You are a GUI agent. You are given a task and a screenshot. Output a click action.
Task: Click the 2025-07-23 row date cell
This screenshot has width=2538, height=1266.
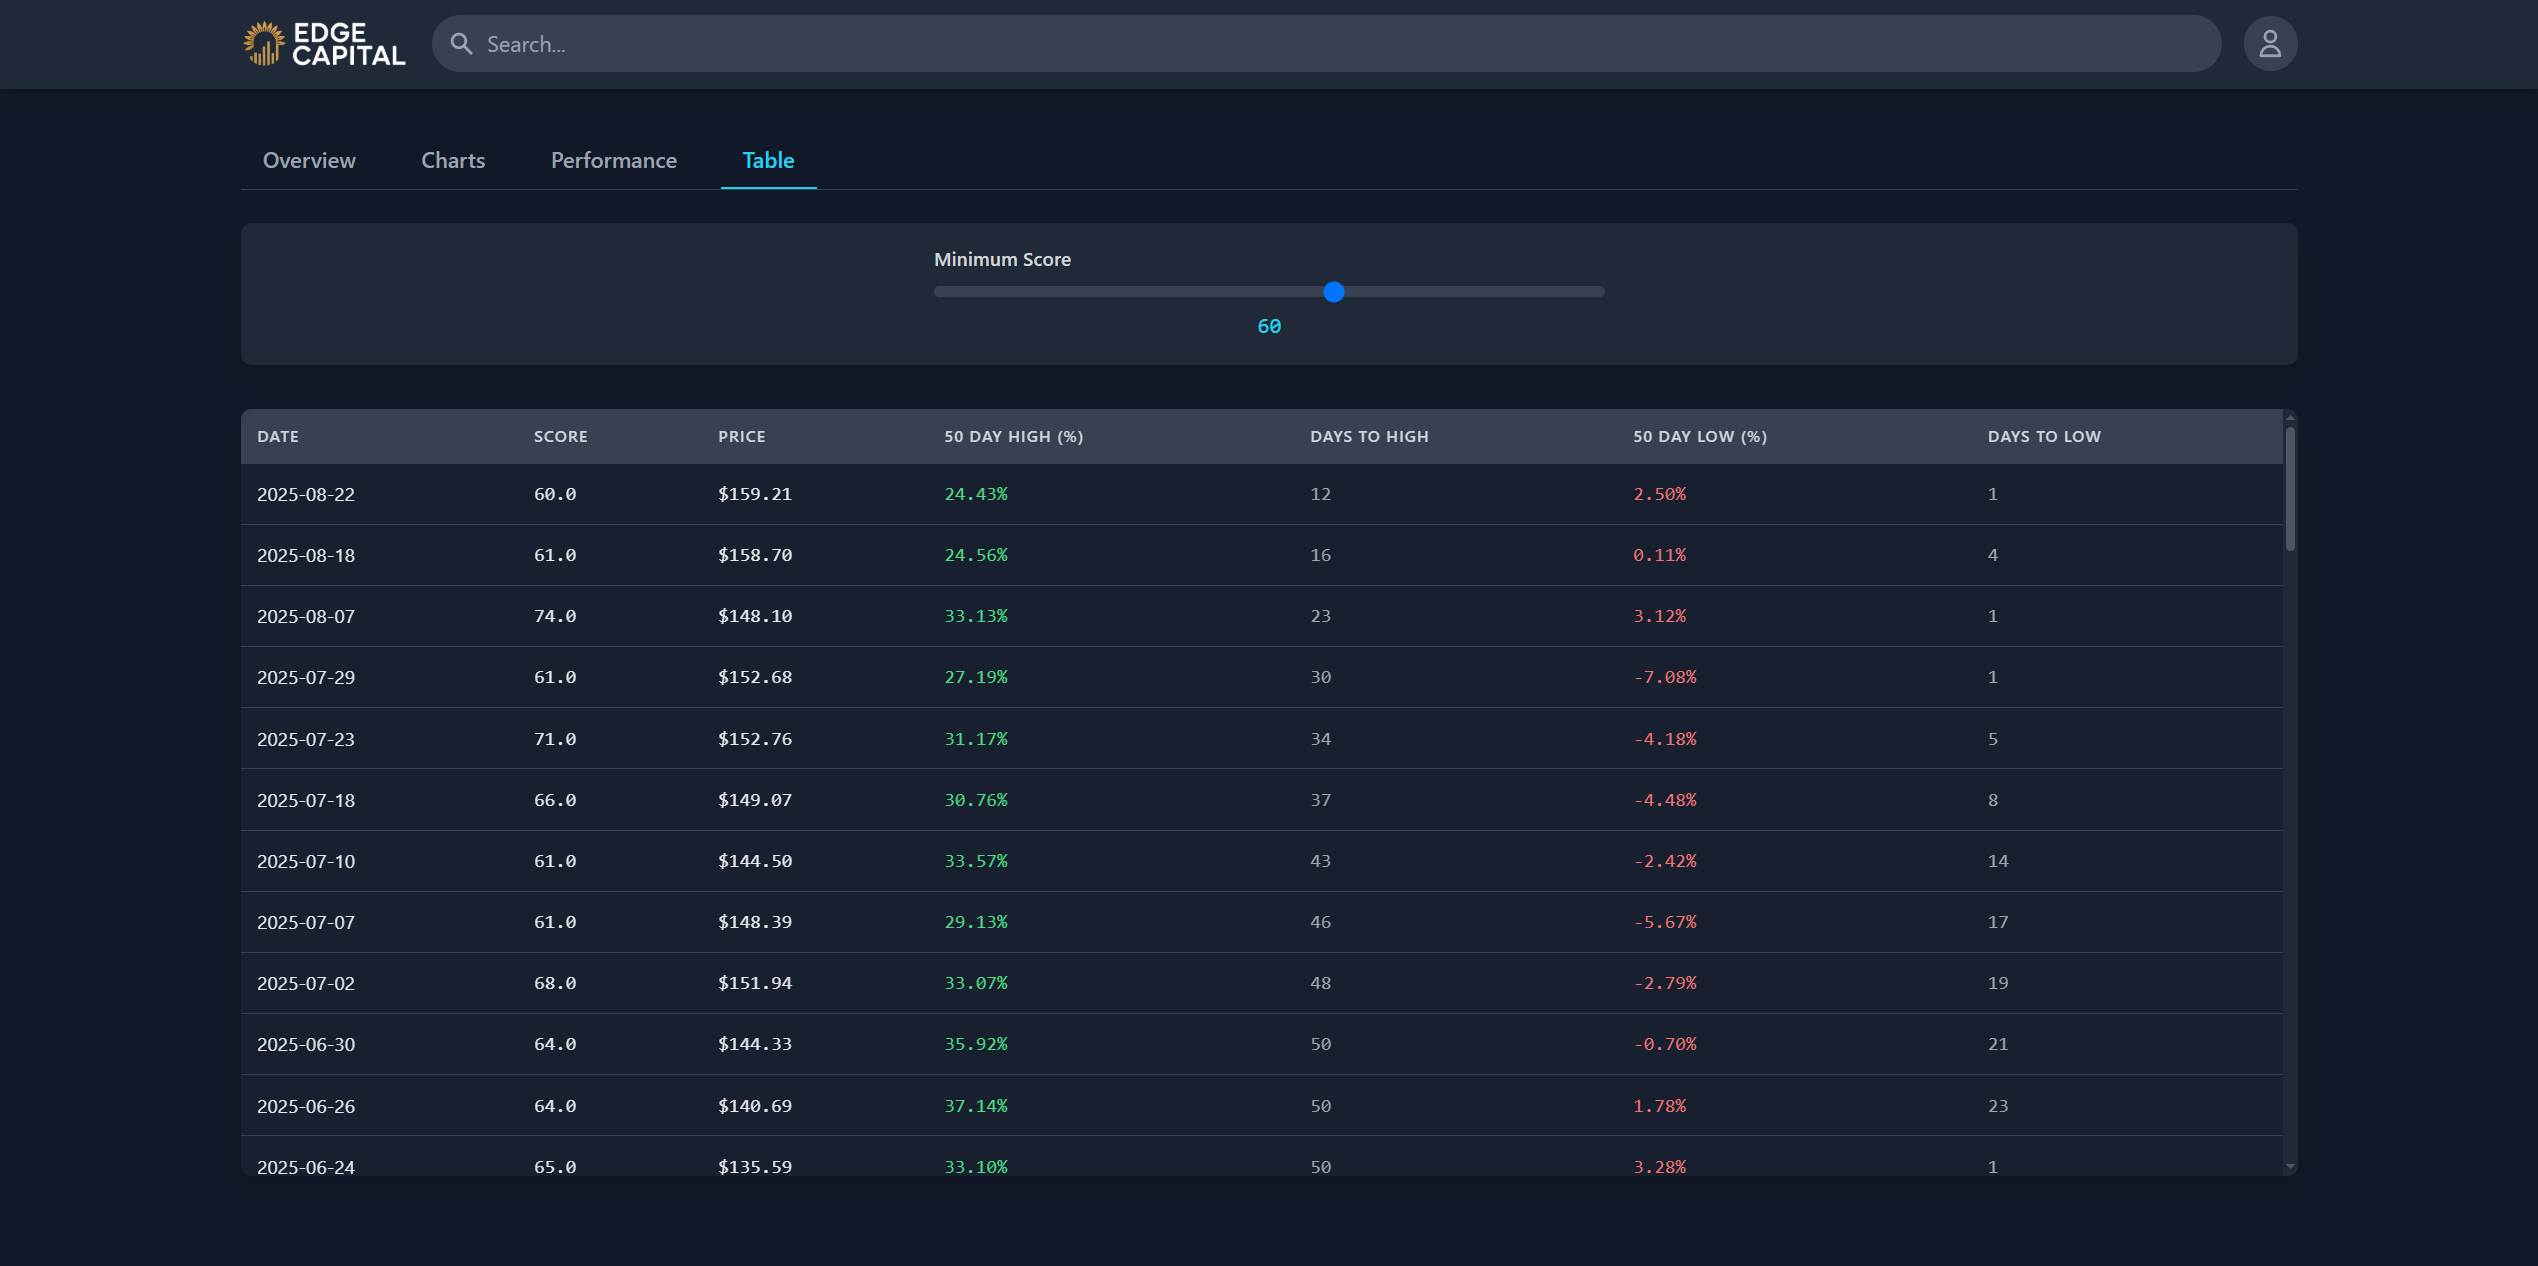pos(306,739)
